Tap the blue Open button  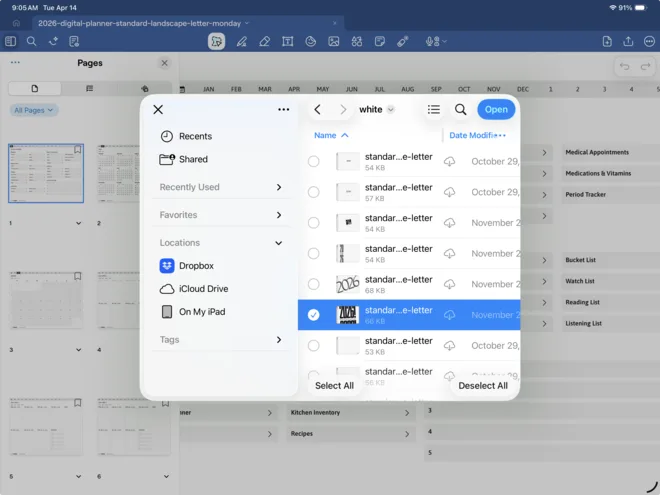496,109
